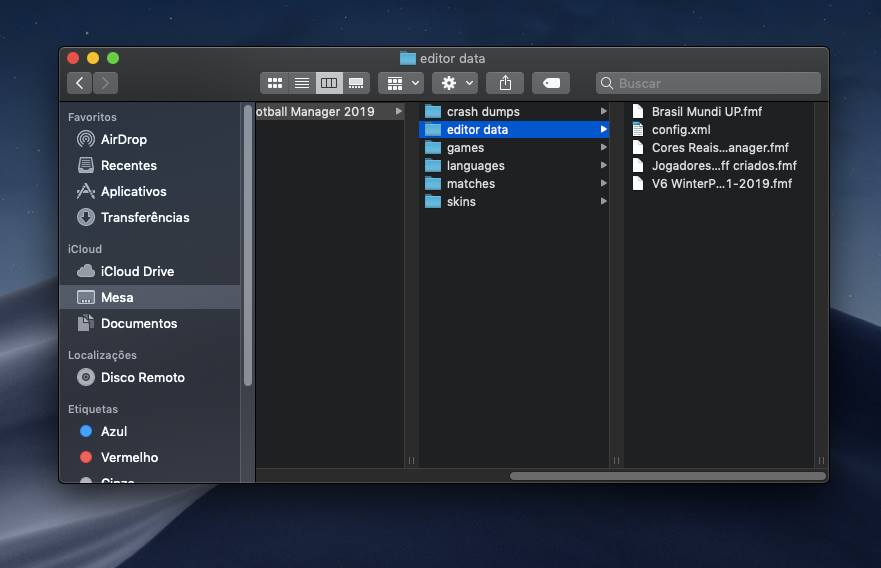Click the yellow minimize window button
881x568 pixels.
pos(93,58)
